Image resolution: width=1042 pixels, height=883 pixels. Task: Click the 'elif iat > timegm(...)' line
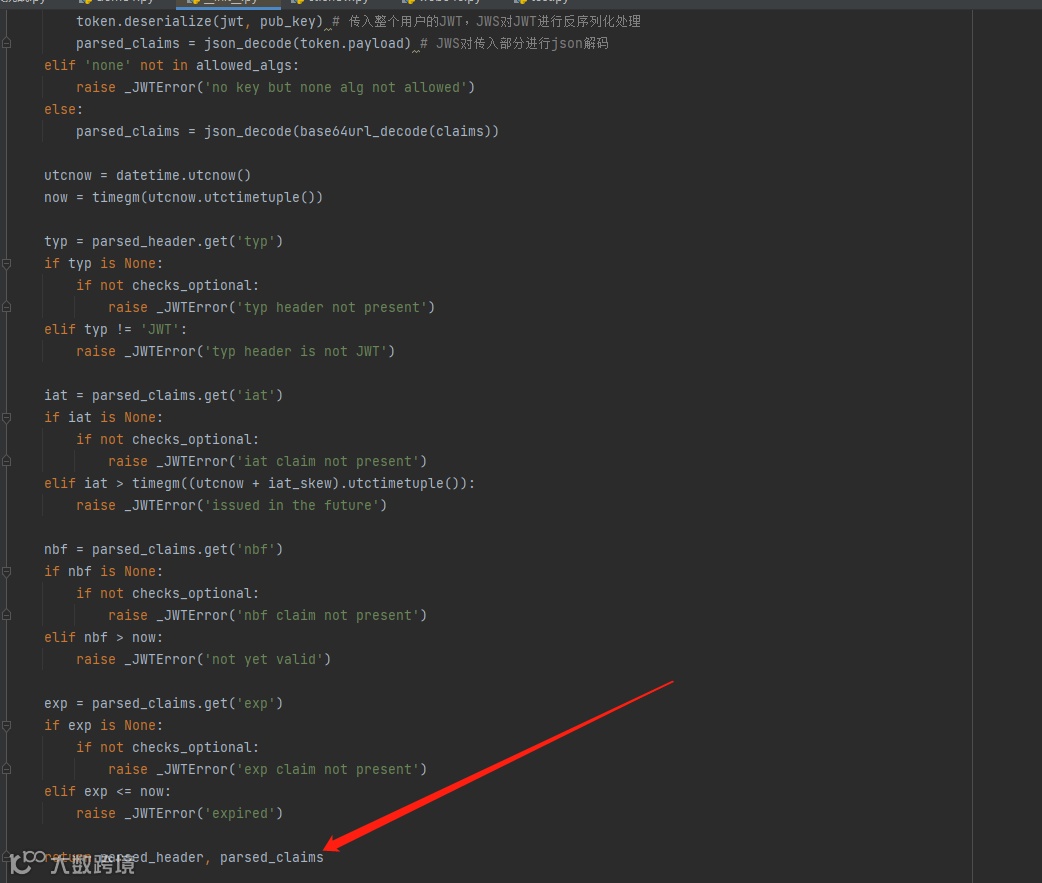260,483
